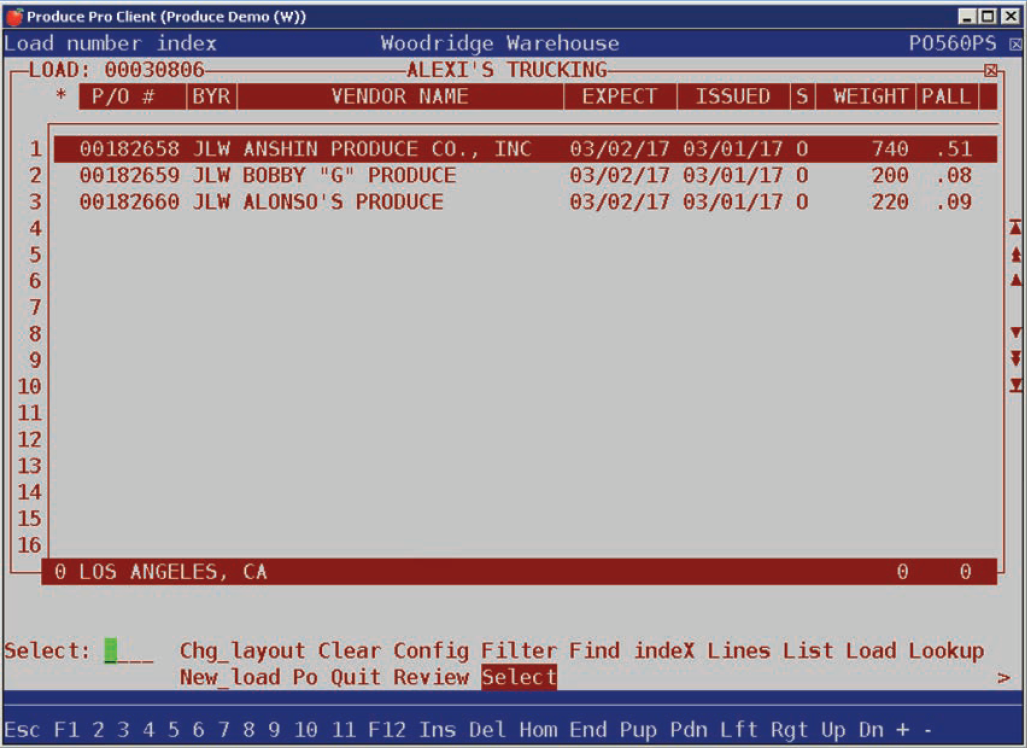Click the F1 key in function bar

point(66,730)
